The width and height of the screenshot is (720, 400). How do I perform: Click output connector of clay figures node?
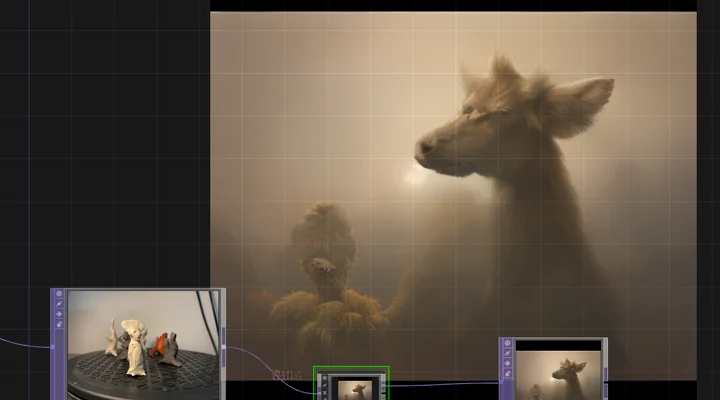[x=224, y=347]
